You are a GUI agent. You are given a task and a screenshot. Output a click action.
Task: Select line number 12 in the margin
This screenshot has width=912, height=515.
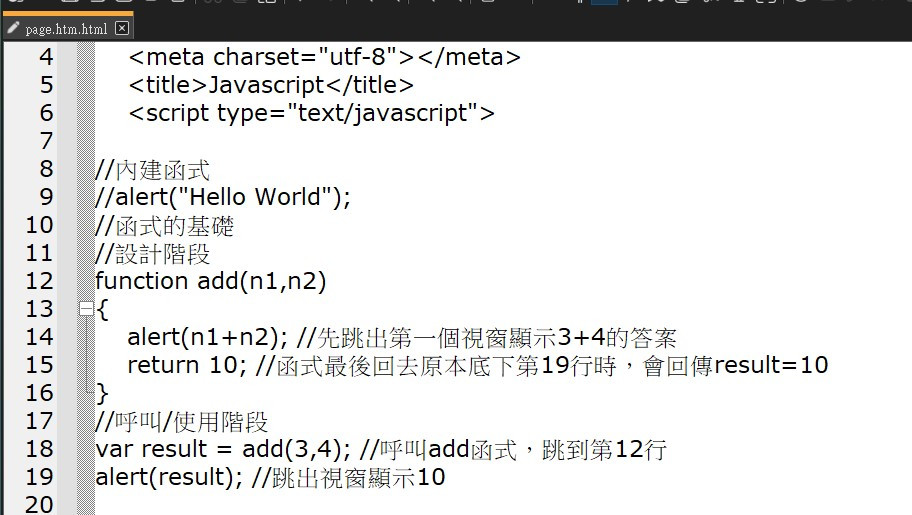click(40, 281)
